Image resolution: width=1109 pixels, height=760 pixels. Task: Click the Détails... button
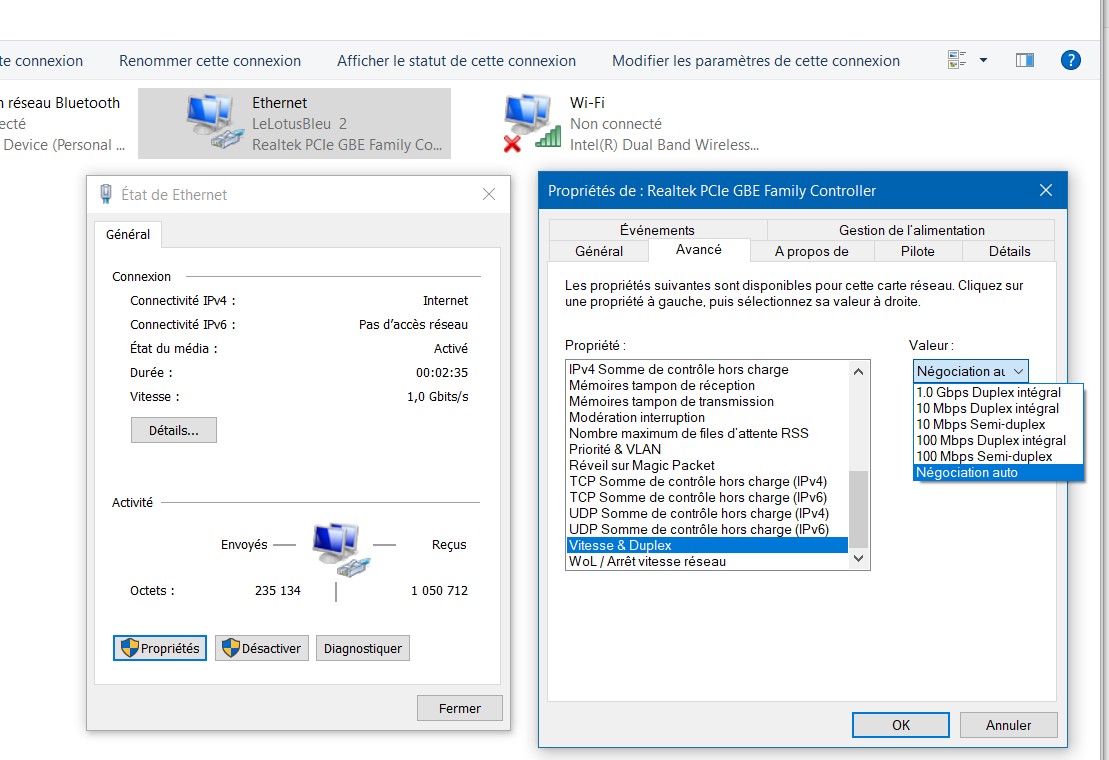(x=173, y=431)
